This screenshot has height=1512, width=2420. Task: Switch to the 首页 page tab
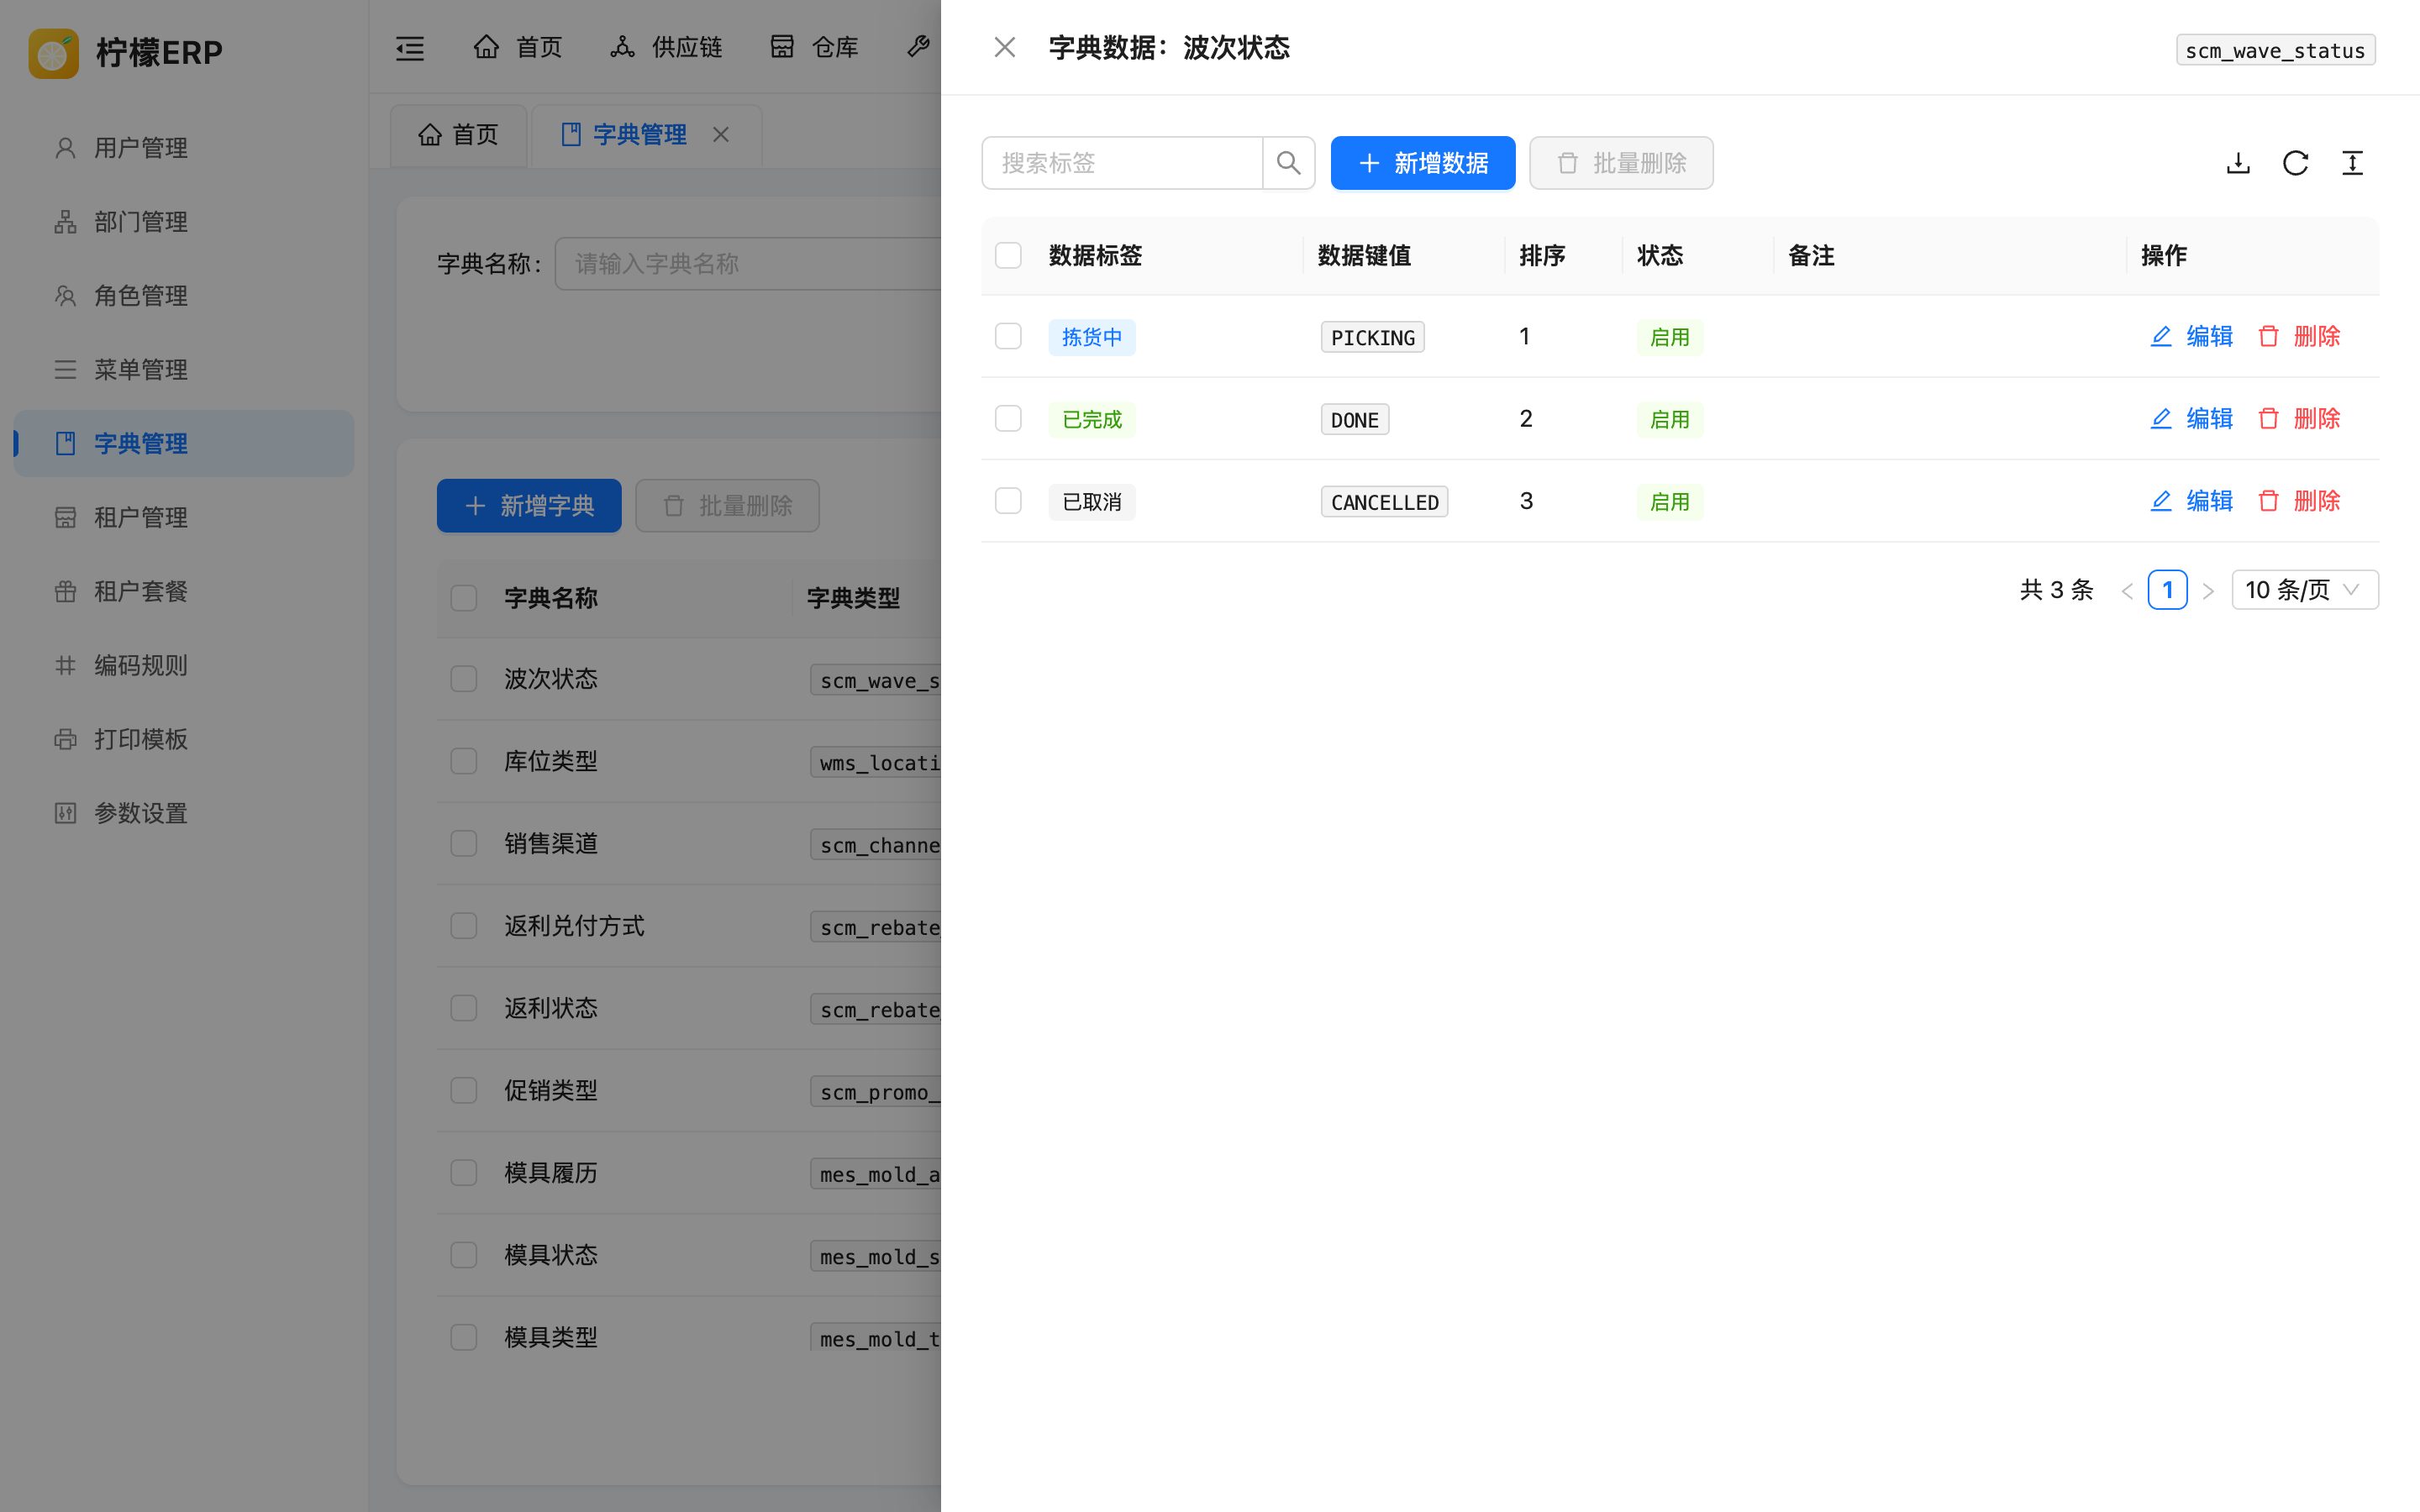(458, 134)
